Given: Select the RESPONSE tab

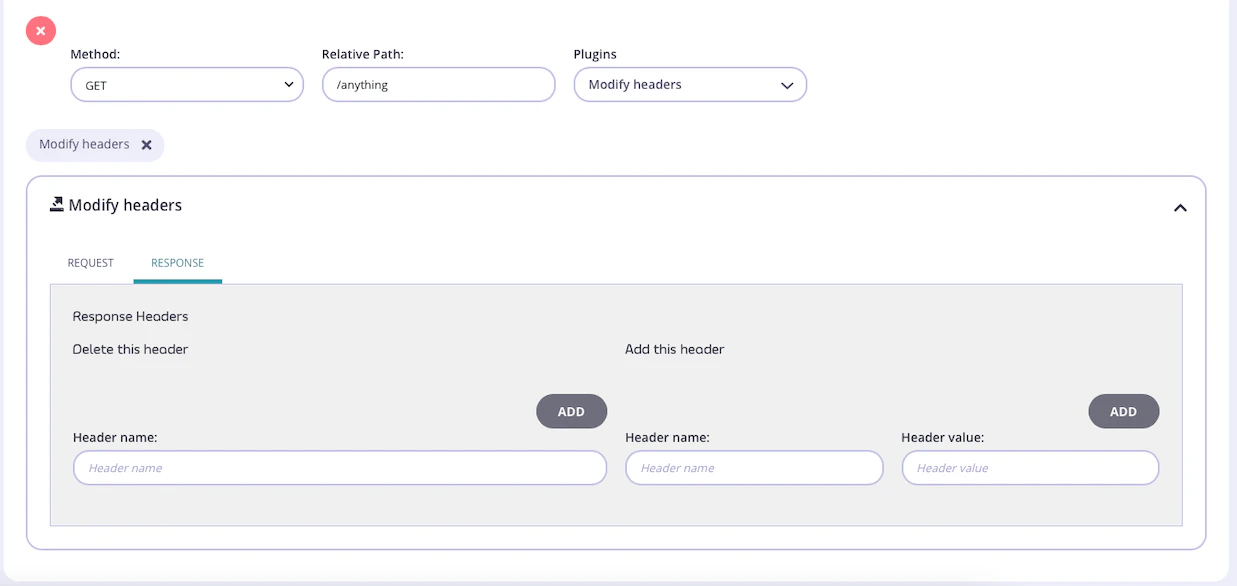Looking at the screenshot, I should 177,262.
